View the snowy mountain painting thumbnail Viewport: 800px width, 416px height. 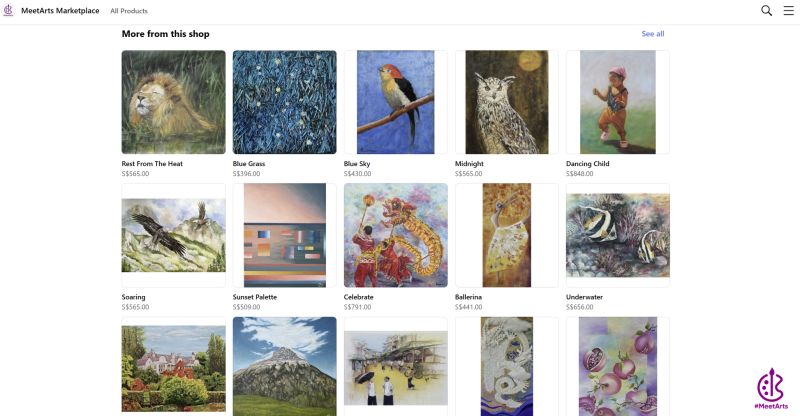[x=285, y=366]
